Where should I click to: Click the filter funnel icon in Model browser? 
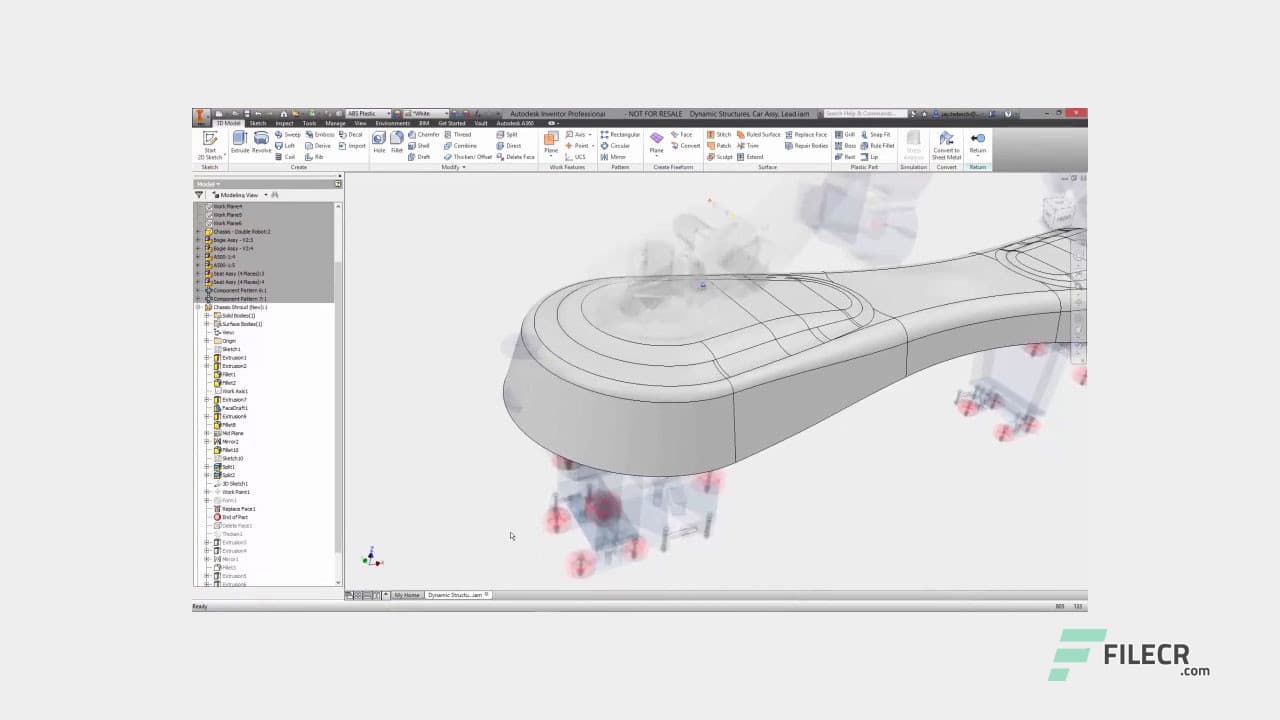198,195
